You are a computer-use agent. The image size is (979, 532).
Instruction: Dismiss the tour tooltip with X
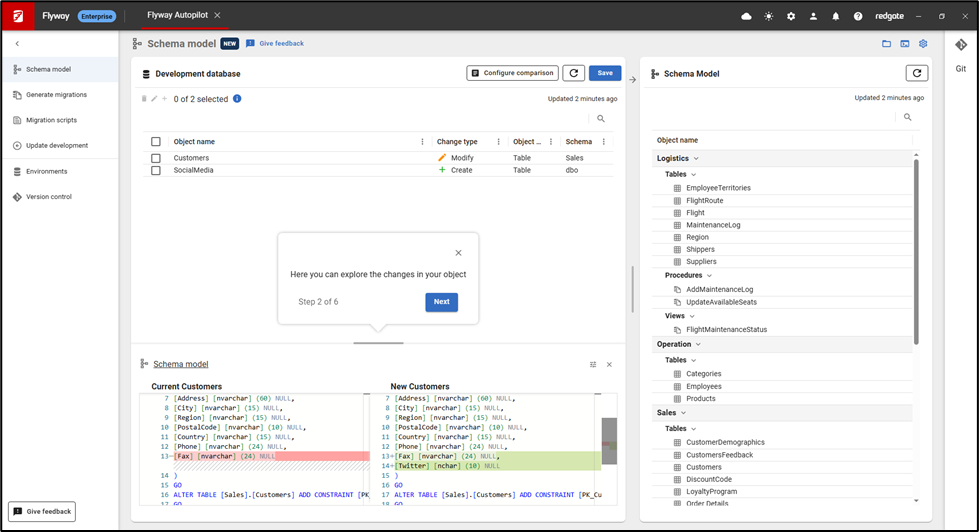[x=458, y=253]
